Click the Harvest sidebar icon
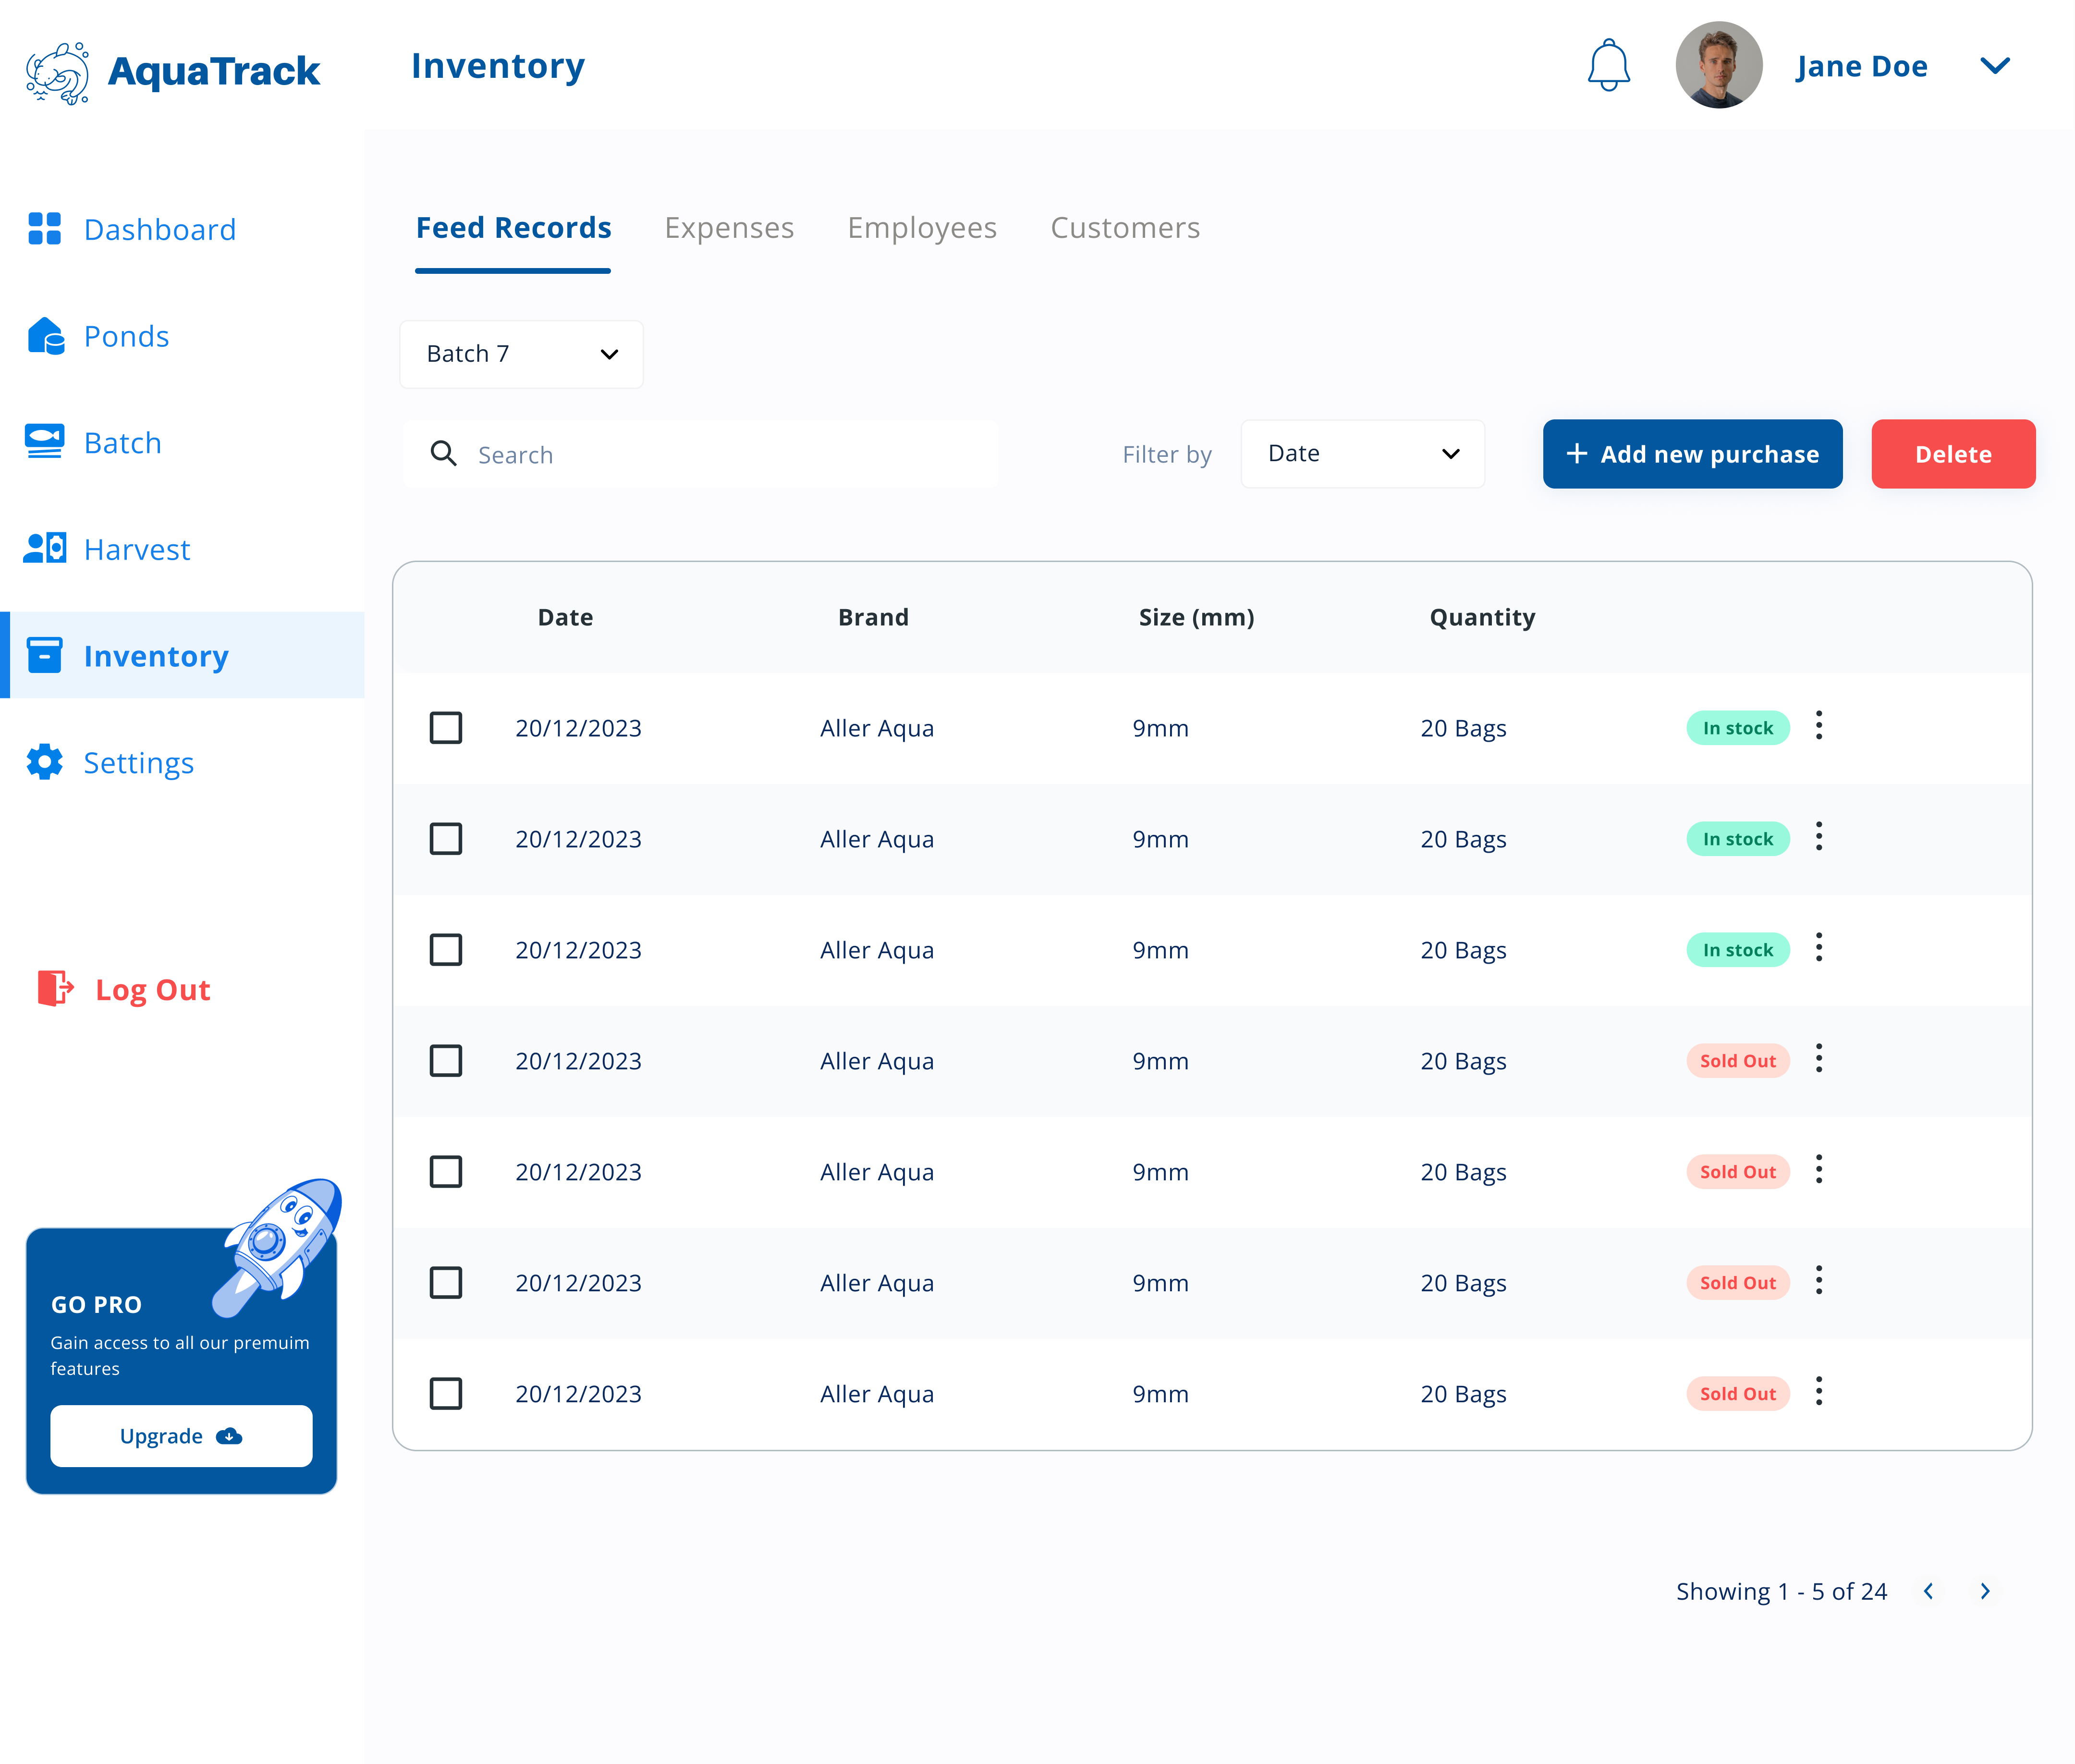 click(45, 549)
